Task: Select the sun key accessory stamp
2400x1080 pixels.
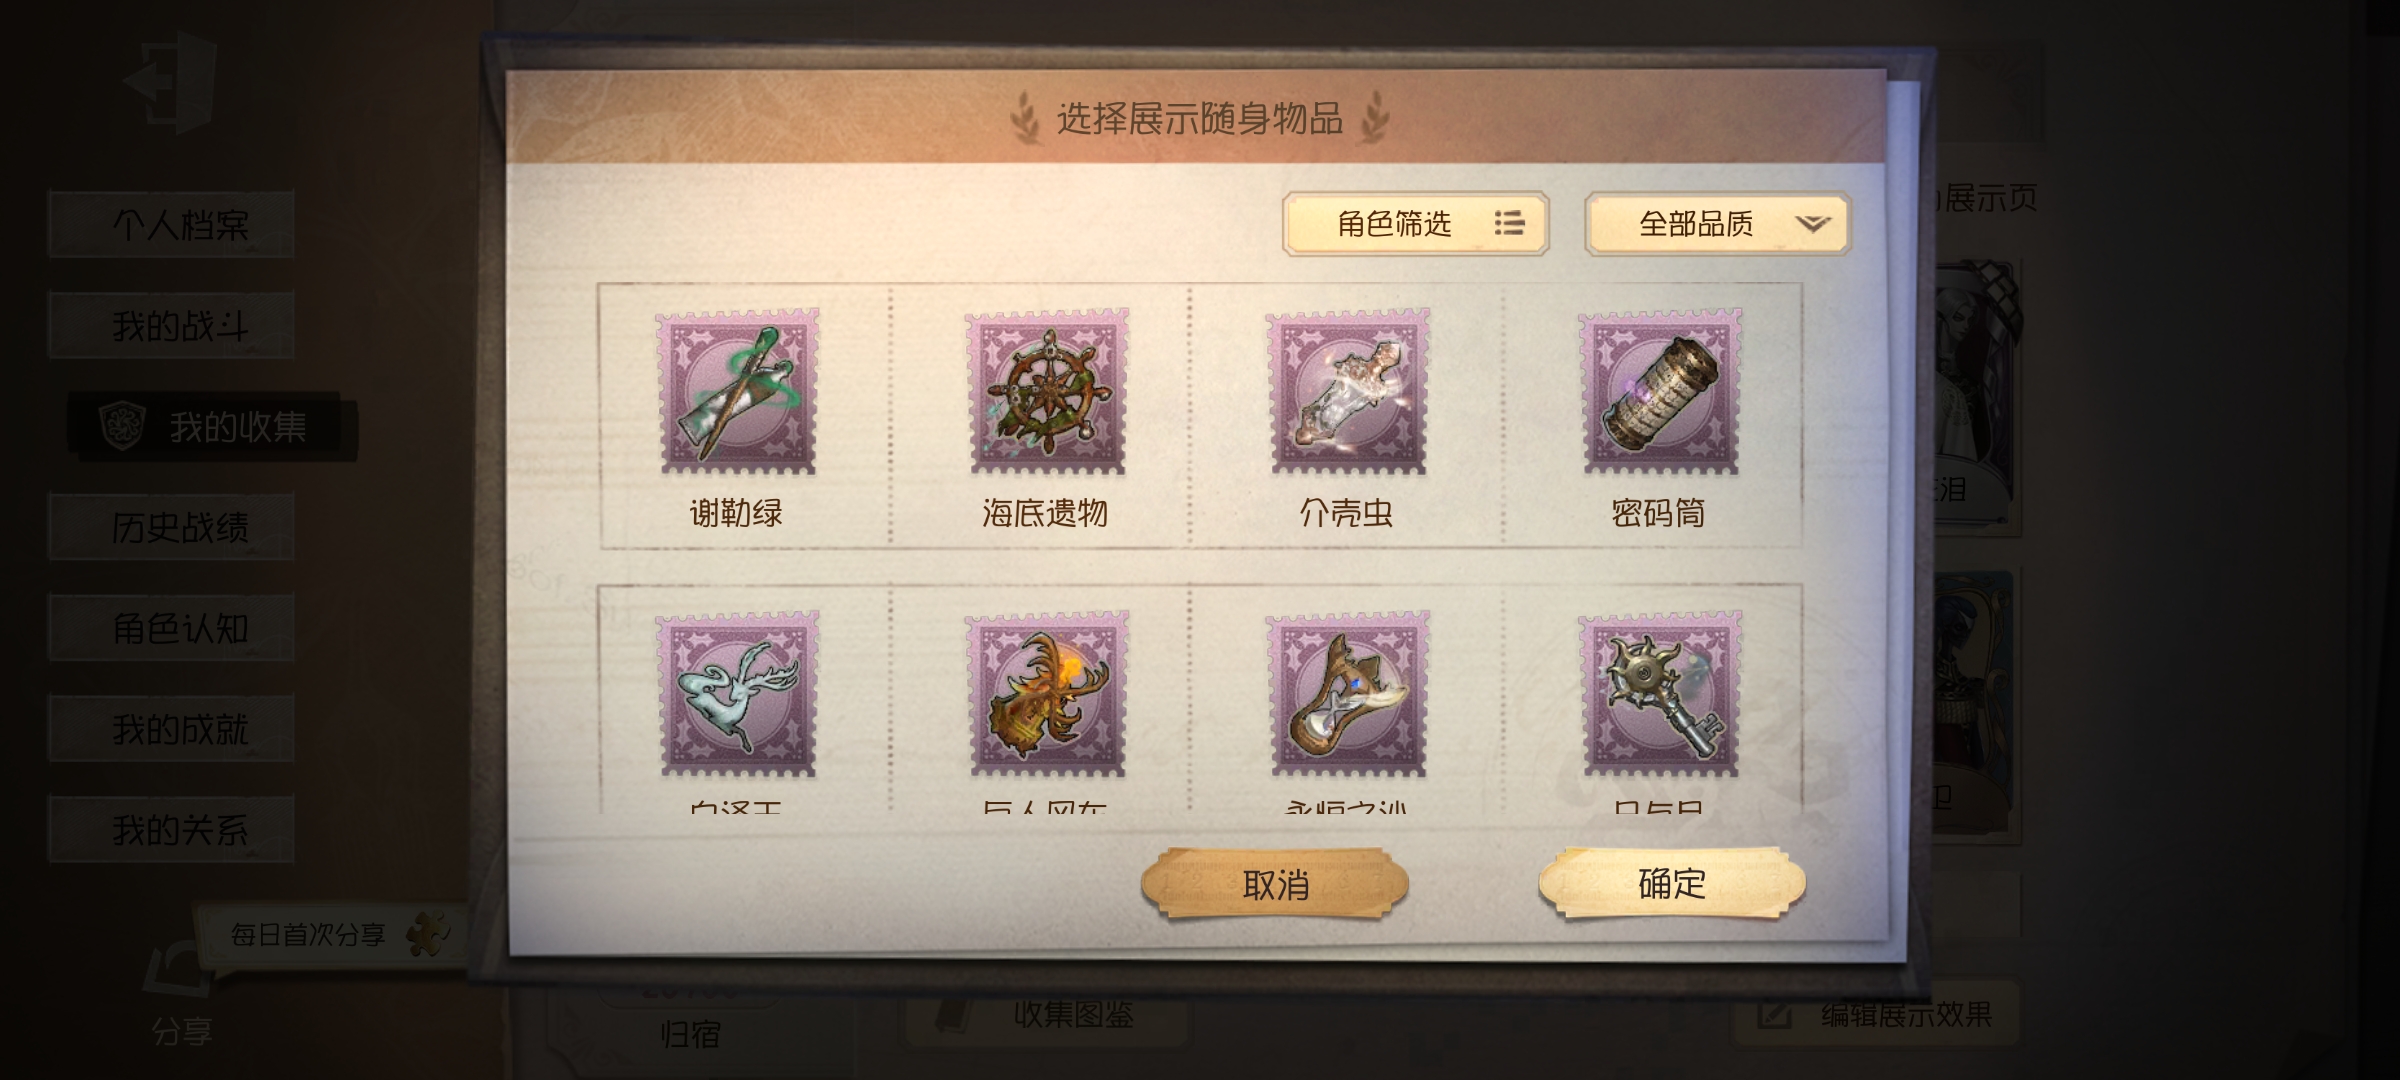Action: click(1660, 694)
